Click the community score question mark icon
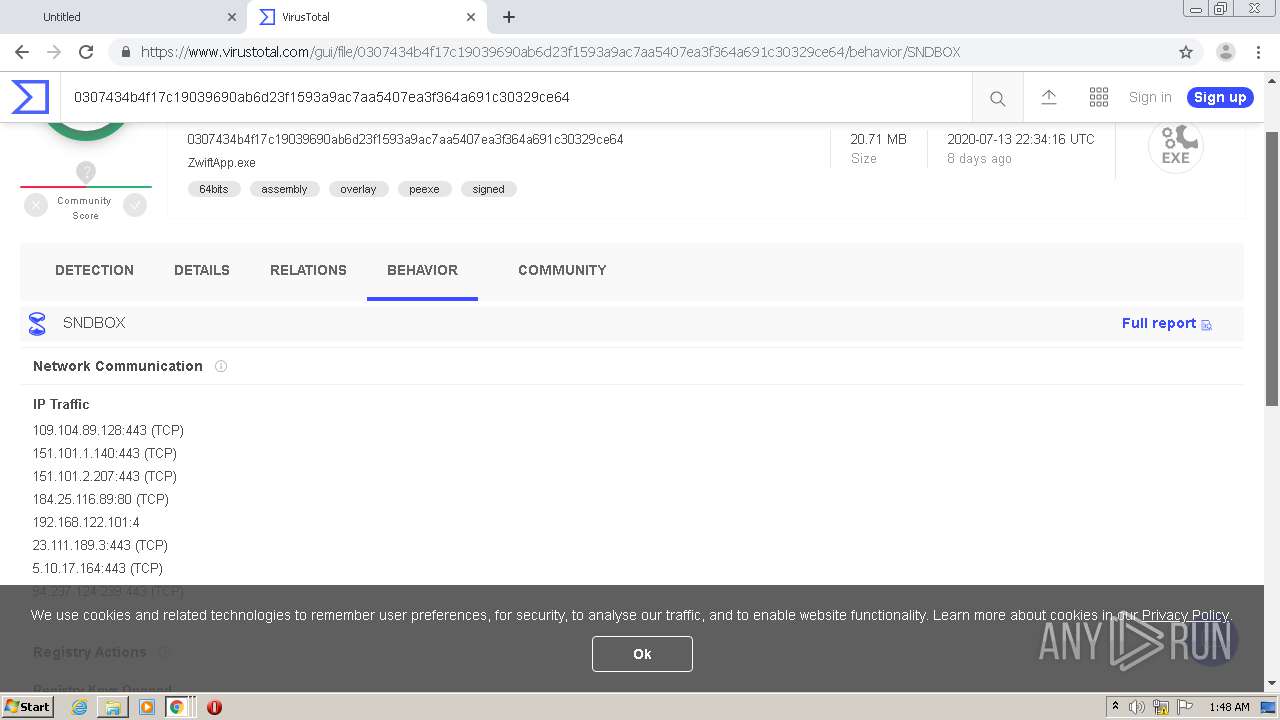This screenshot has width=1280, height=720. tap(86, 173)
